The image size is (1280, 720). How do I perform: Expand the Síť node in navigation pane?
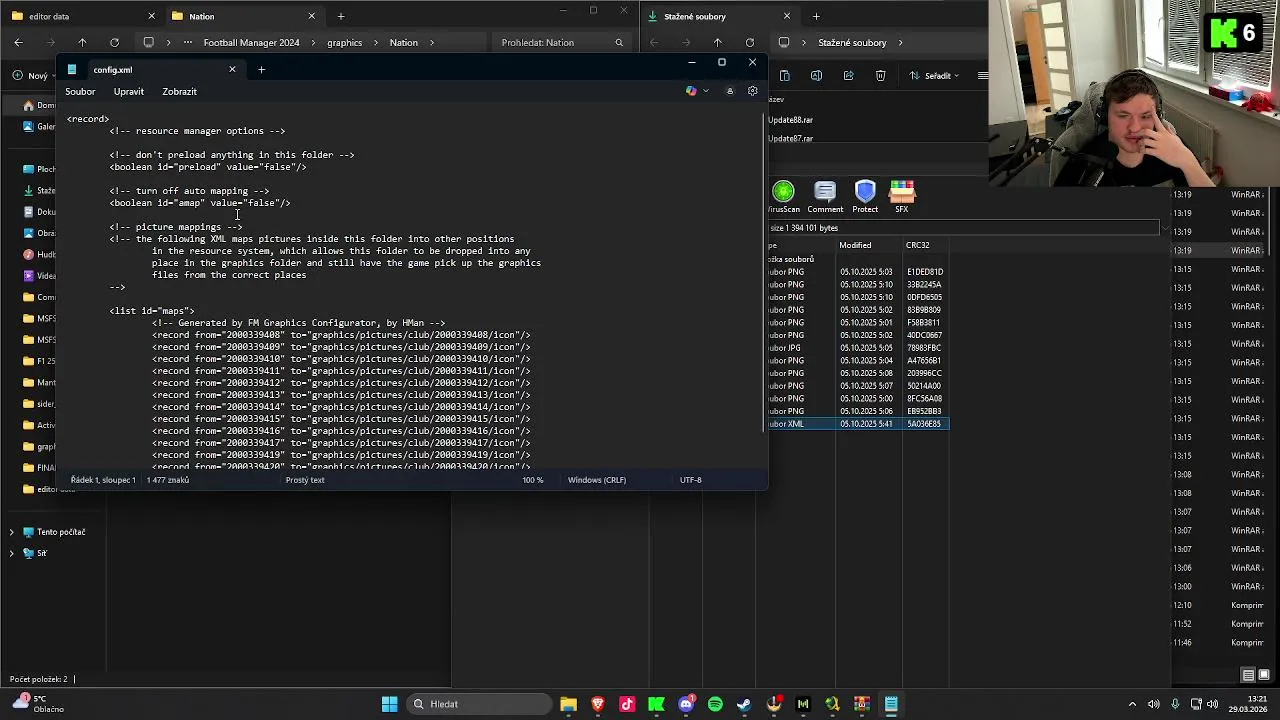click(11, 553)
